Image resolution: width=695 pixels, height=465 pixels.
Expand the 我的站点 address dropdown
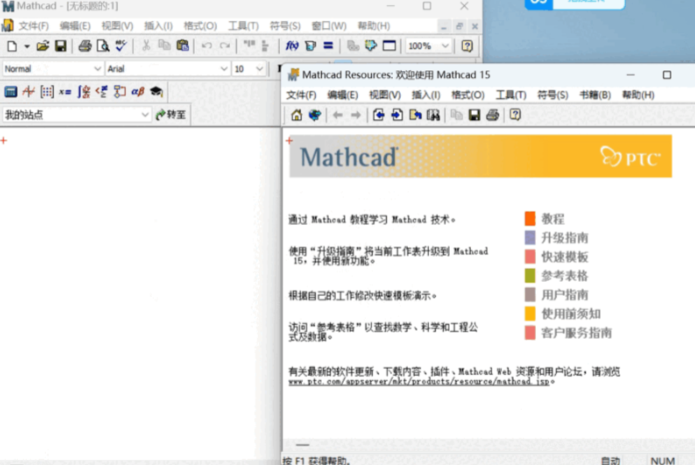tap(145, 115)
